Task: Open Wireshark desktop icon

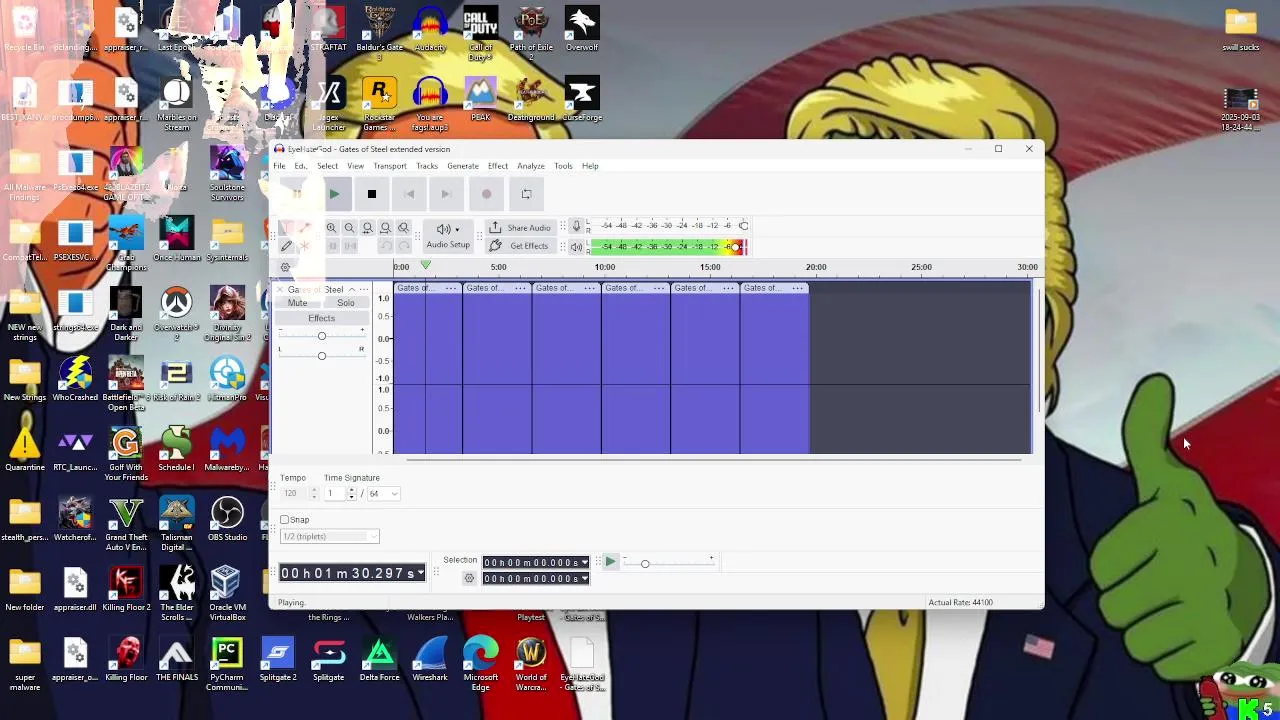Action: pyautogui.click(x=430, y=659)
